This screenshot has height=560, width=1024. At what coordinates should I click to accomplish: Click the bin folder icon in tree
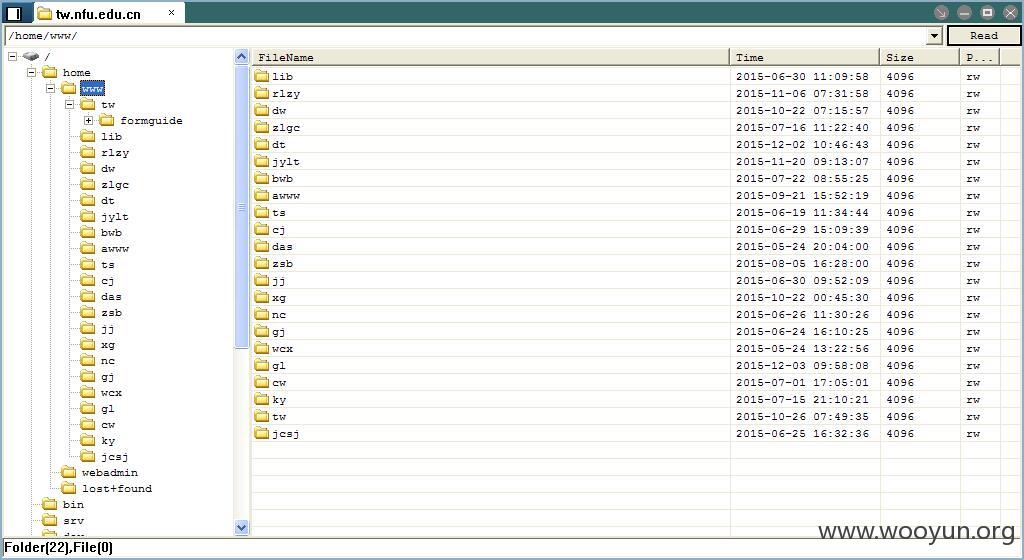50,504
